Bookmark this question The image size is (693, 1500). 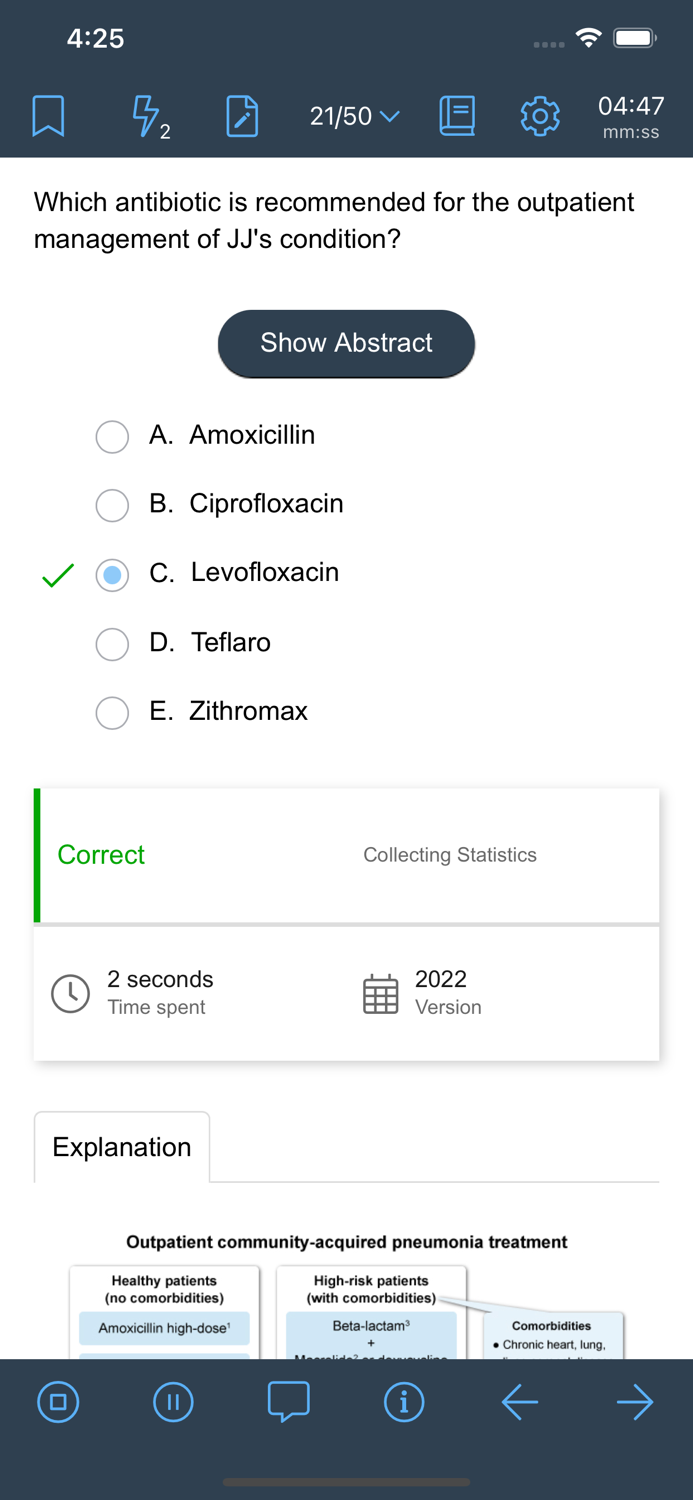tap(48, 115)
